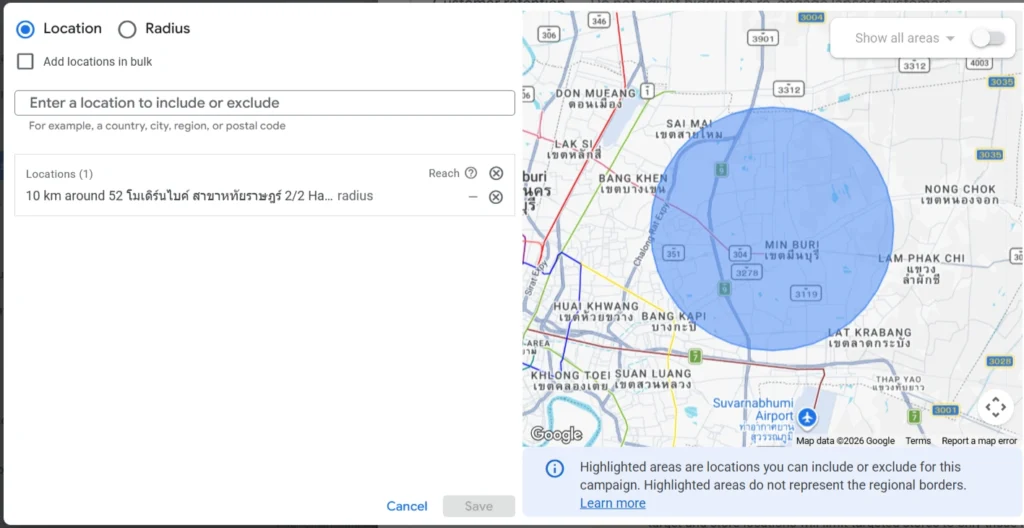Toggle the Show all areas switch

pyautogui.click(x=987, y=39)
